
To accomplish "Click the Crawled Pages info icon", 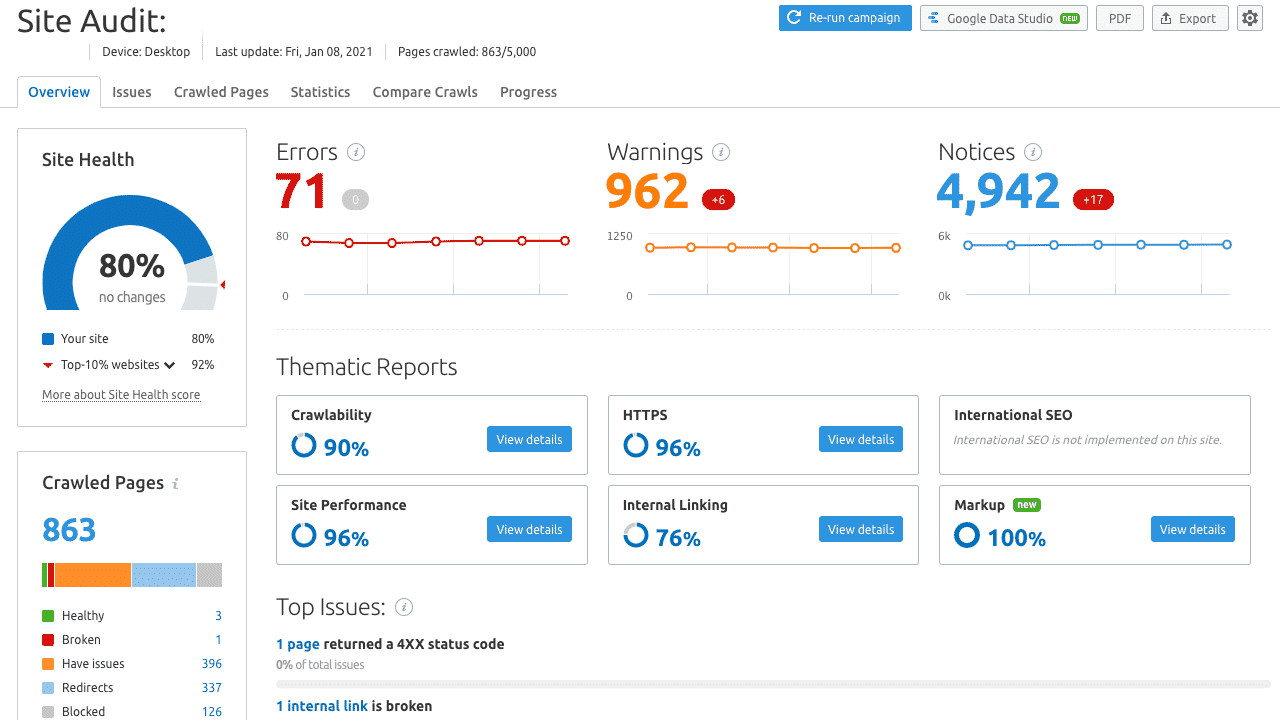I will (176, 483).
